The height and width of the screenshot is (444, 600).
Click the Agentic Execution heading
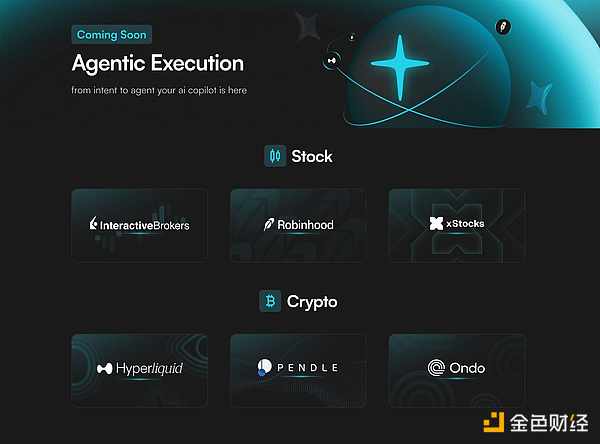tap(158, 64)
